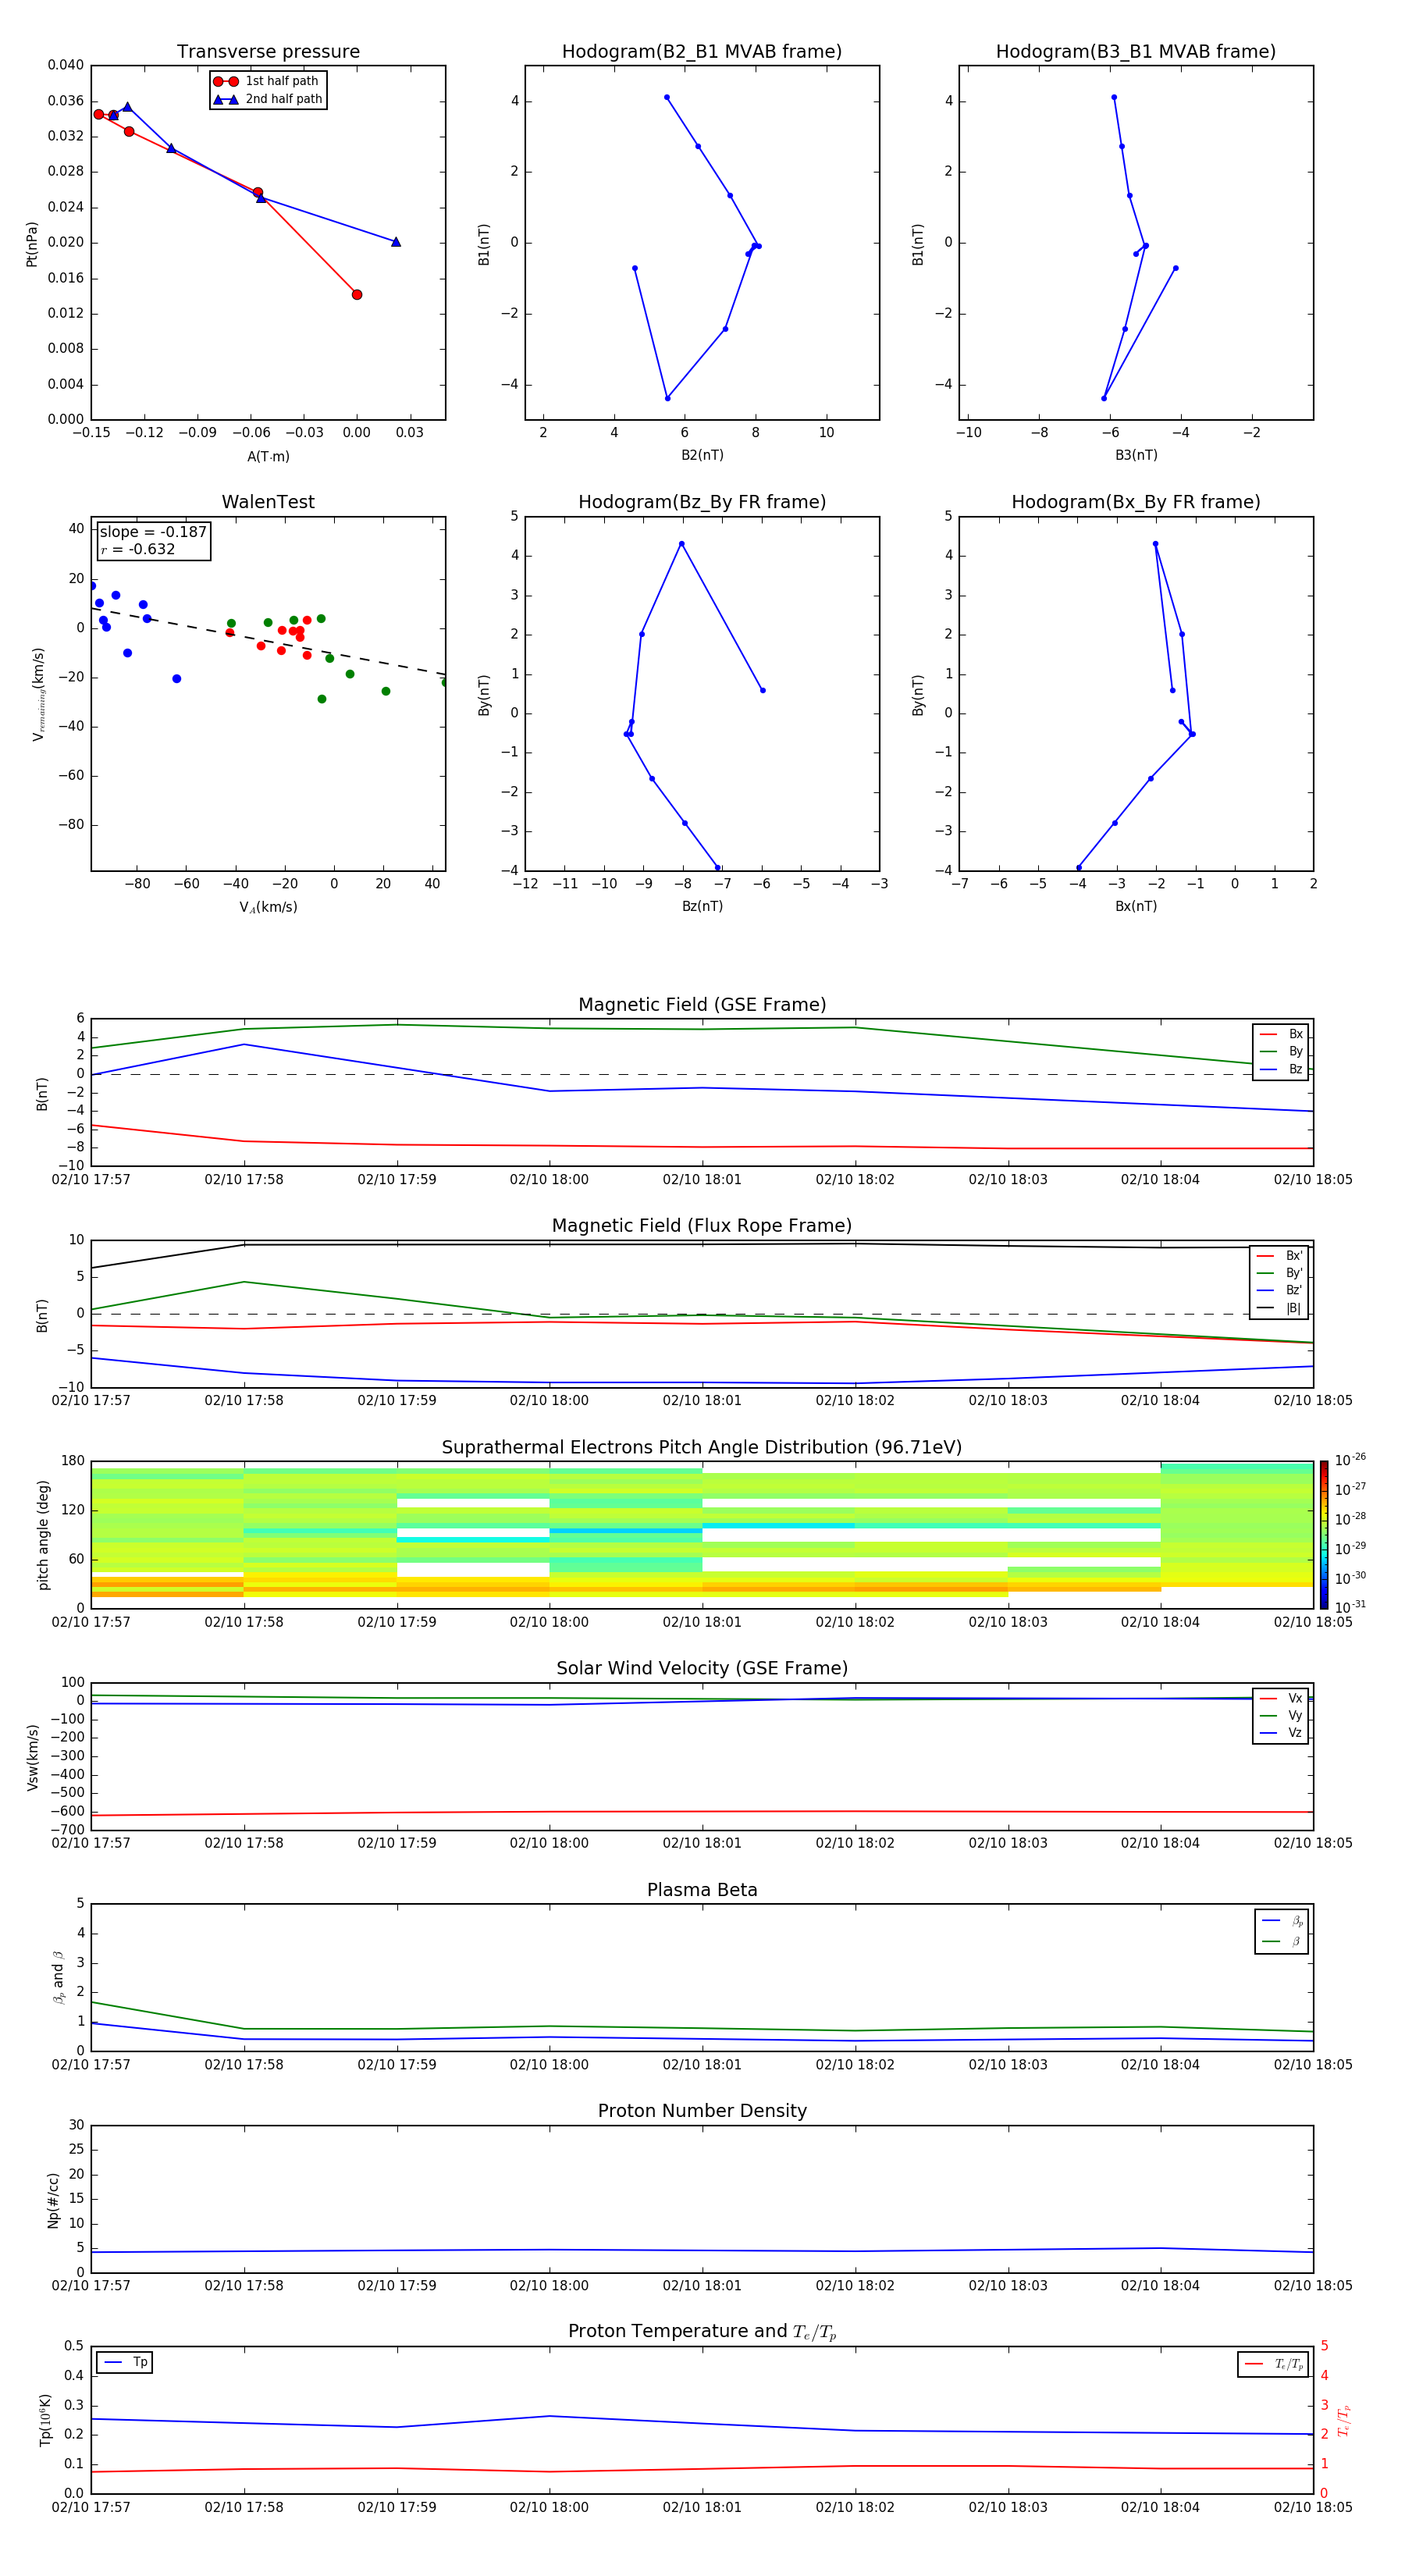Select the Vx legend entry
The width and height of the screenshot is (1405, 2576).
(x=1282, y=1698)
